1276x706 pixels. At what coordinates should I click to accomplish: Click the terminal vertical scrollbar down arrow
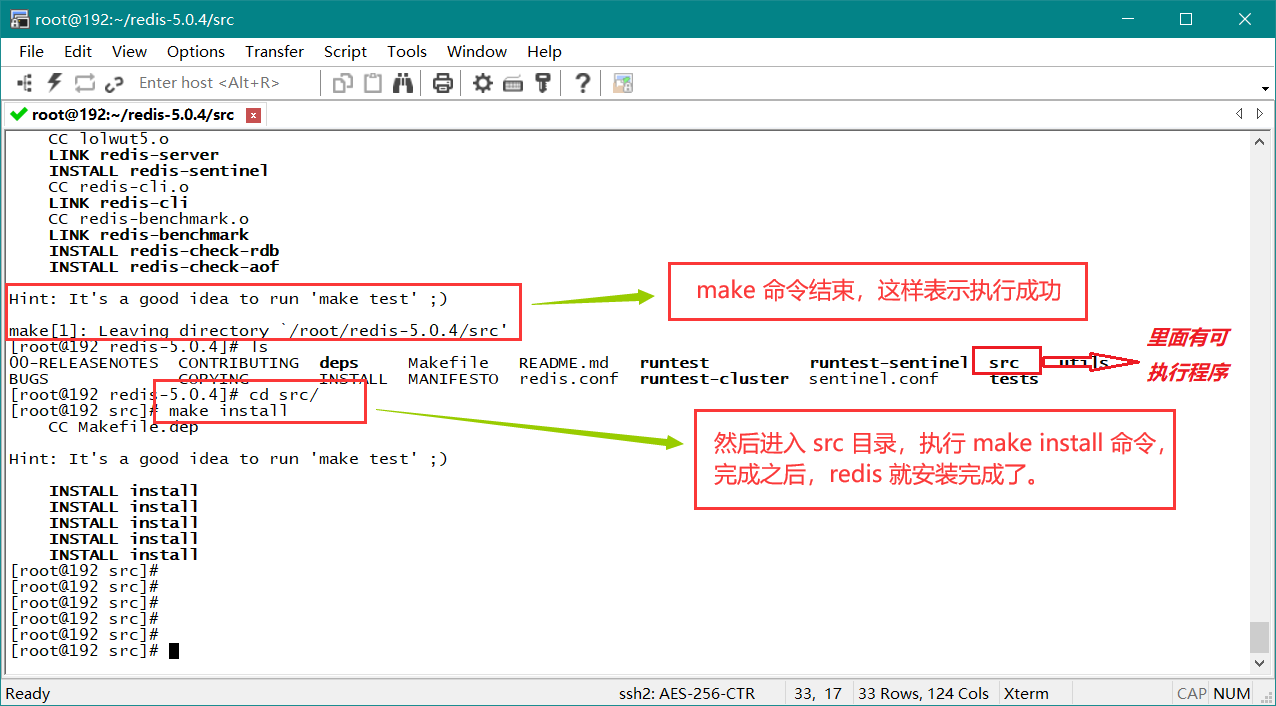pos(1260,662)
